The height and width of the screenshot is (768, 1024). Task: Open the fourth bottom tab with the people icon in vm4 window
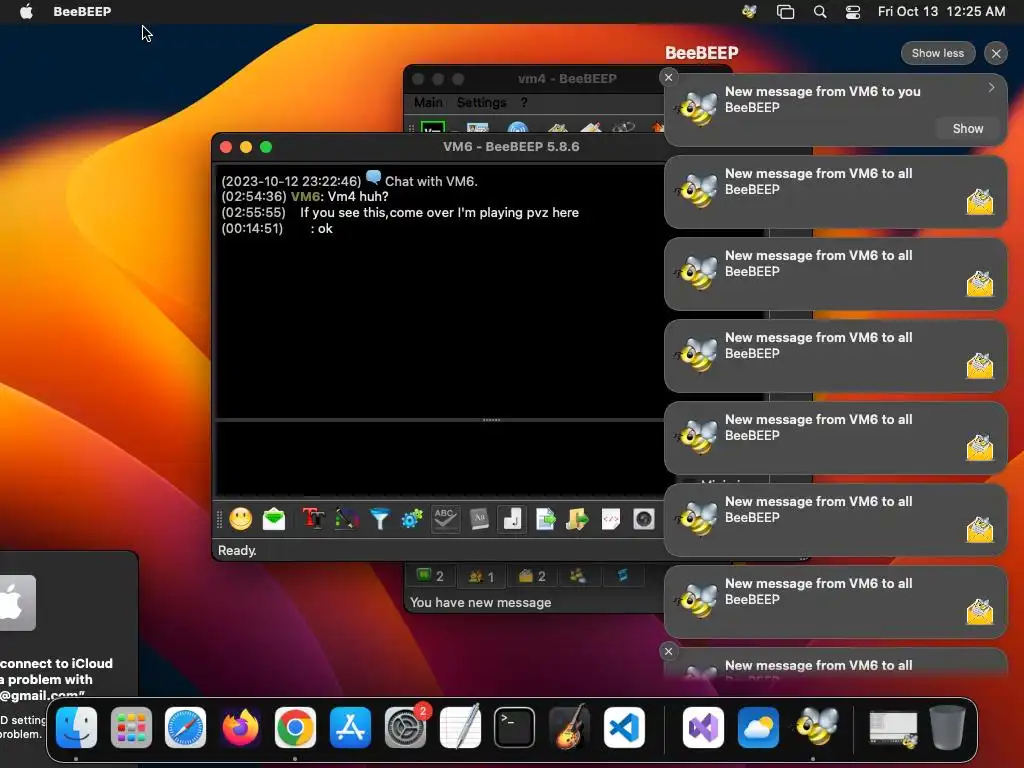577,576
